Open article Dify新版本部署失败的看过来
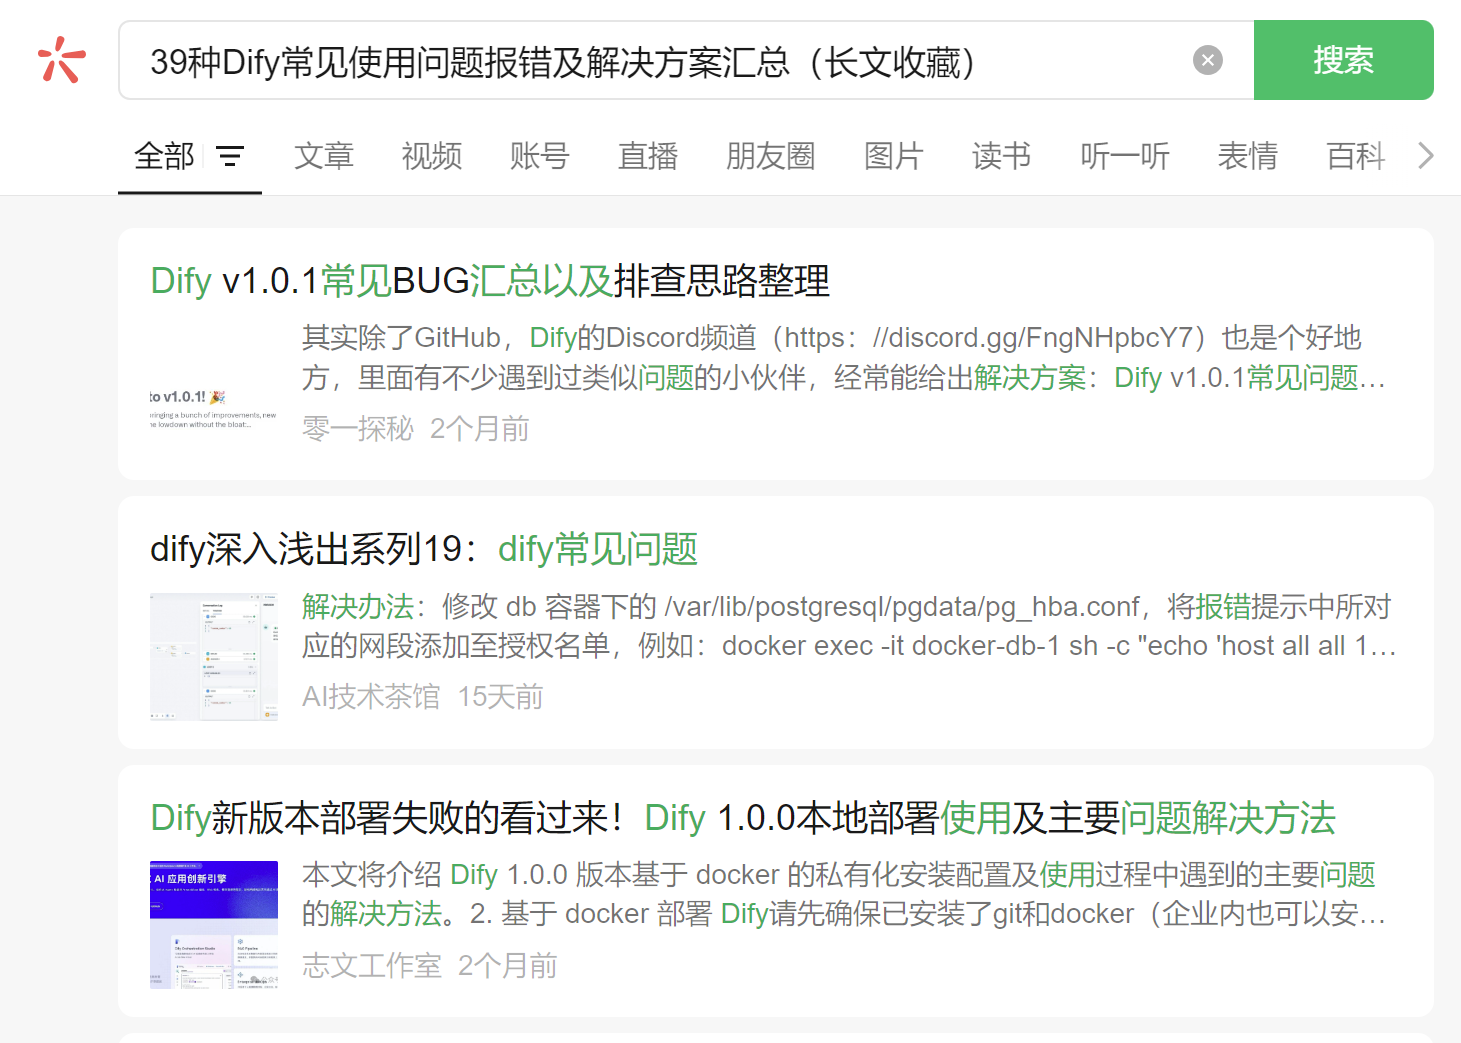This screenshot has height=1043, width=1461. pyautogui.click(x=743, y=818)
